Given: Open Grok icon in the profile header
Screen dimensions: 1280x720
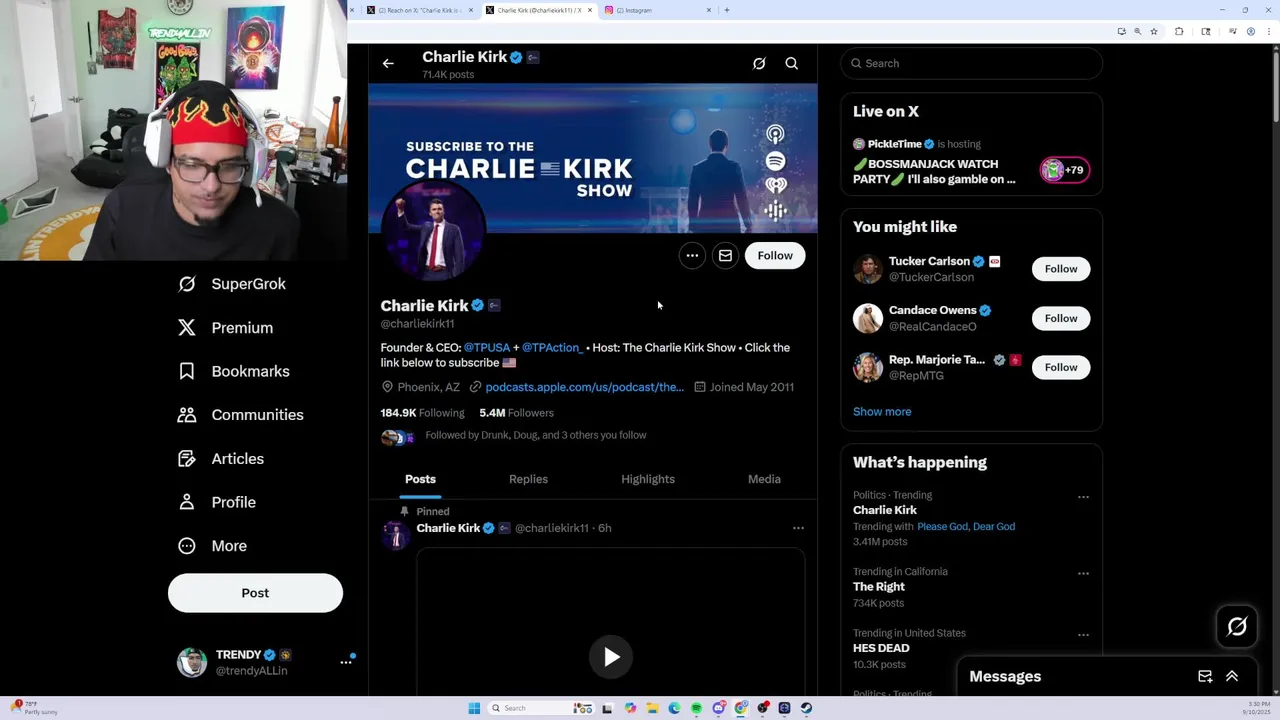Looking at the screenshot, I should [759, 63].
